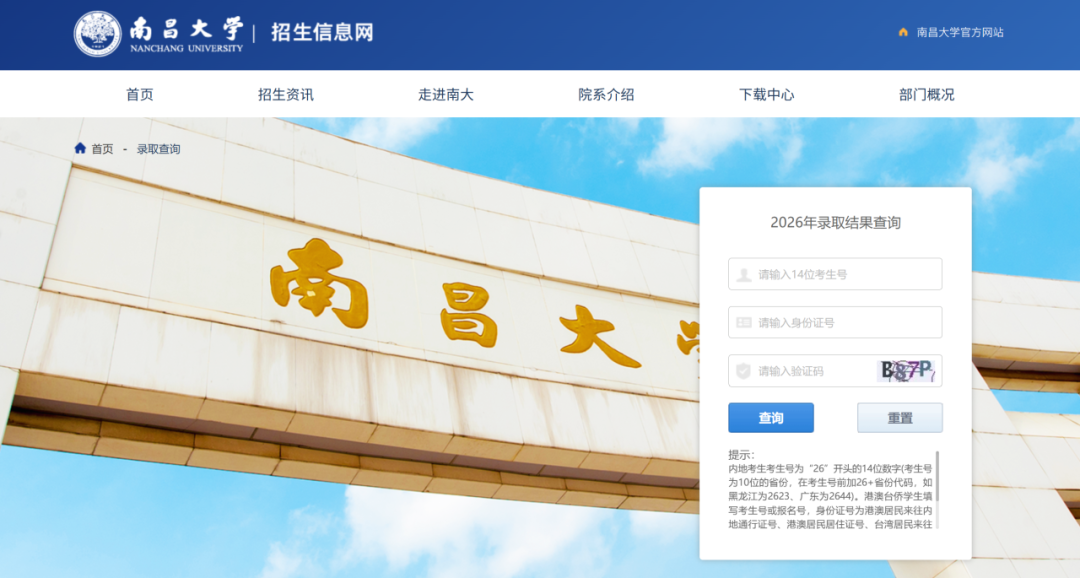Click the person icon in 考生号 field
This screenshot has width=1080, height=578.
click(744, 274)
